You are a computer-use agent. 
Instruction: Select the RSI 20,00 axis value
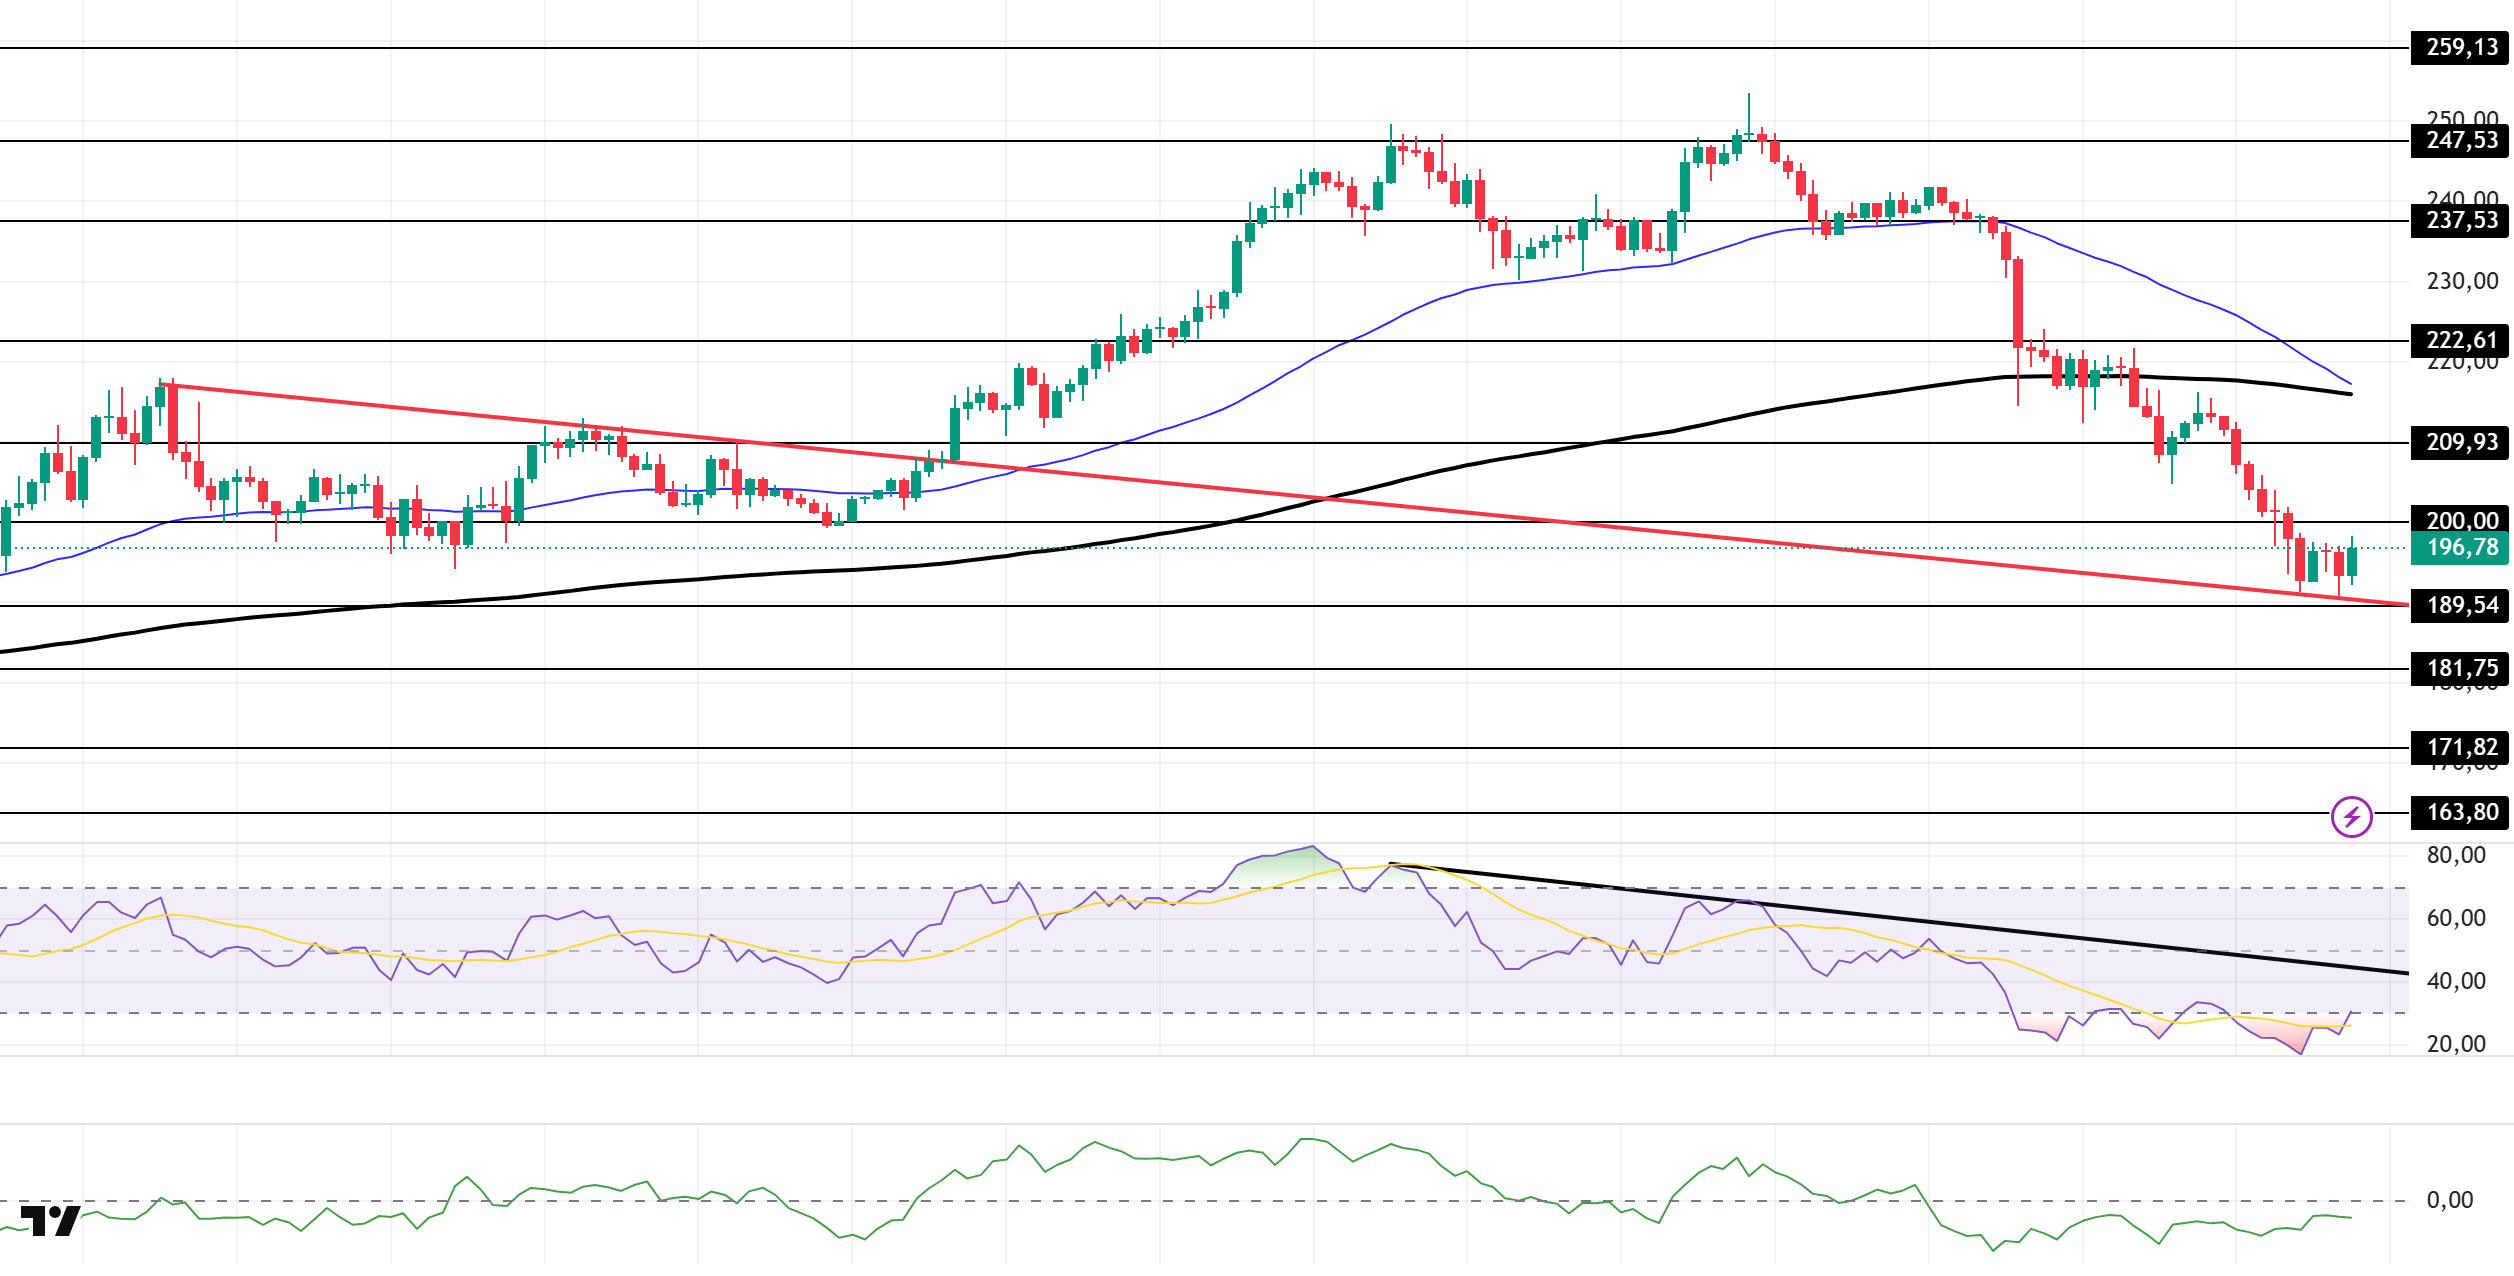pyautogui.click(x=2456, y=1045)
